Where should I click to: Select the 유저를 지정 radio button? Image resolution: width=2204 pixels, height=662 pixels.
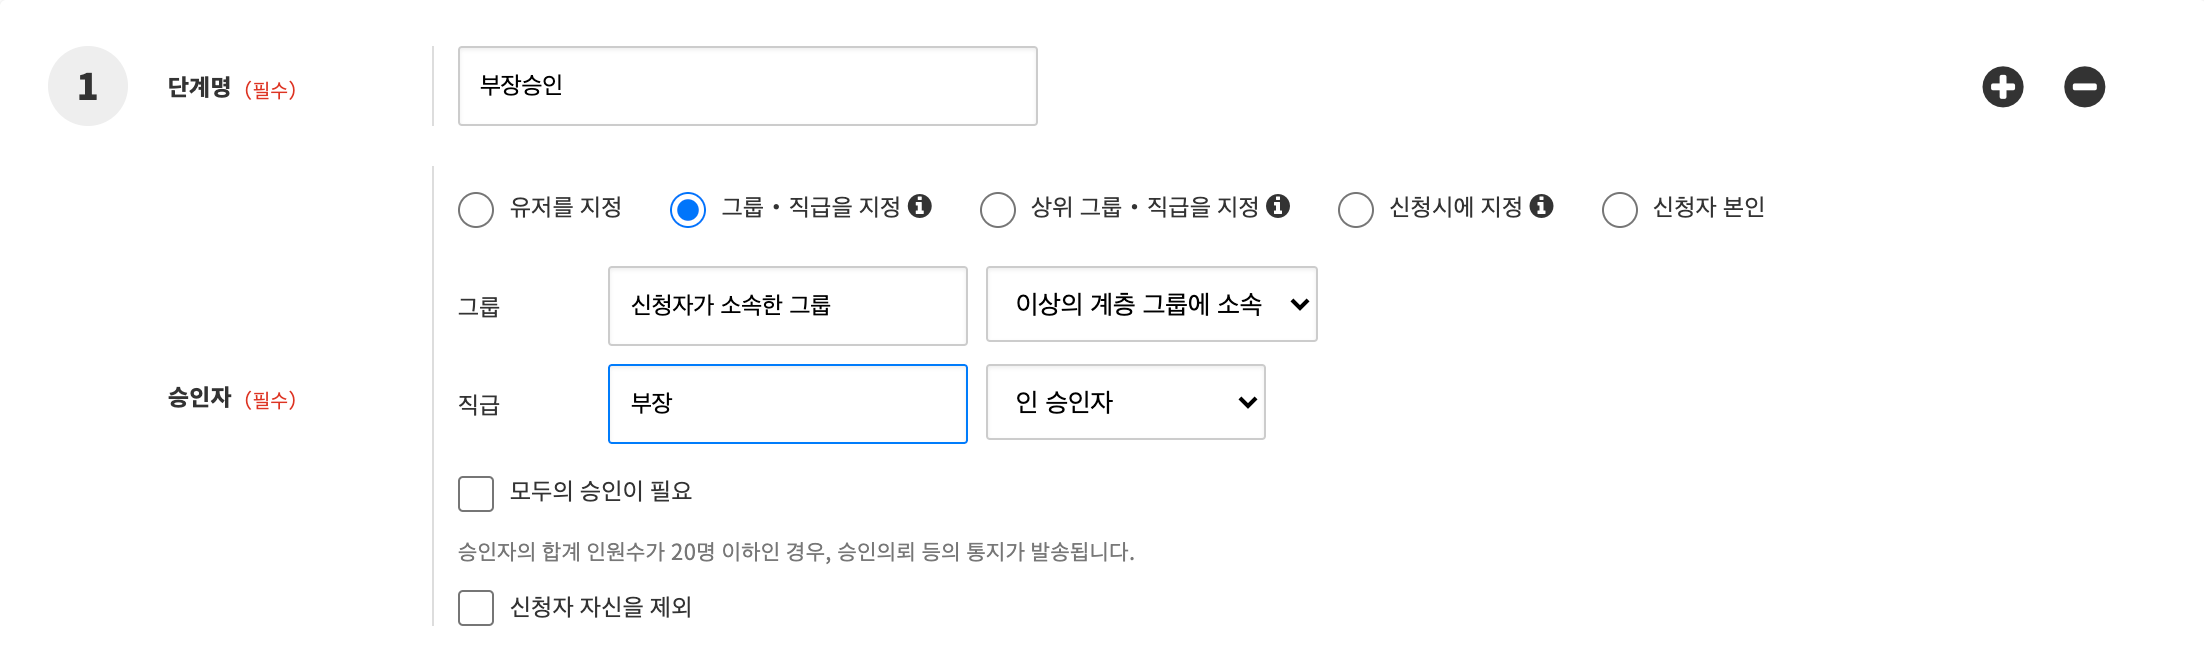[x=476, y=210]
